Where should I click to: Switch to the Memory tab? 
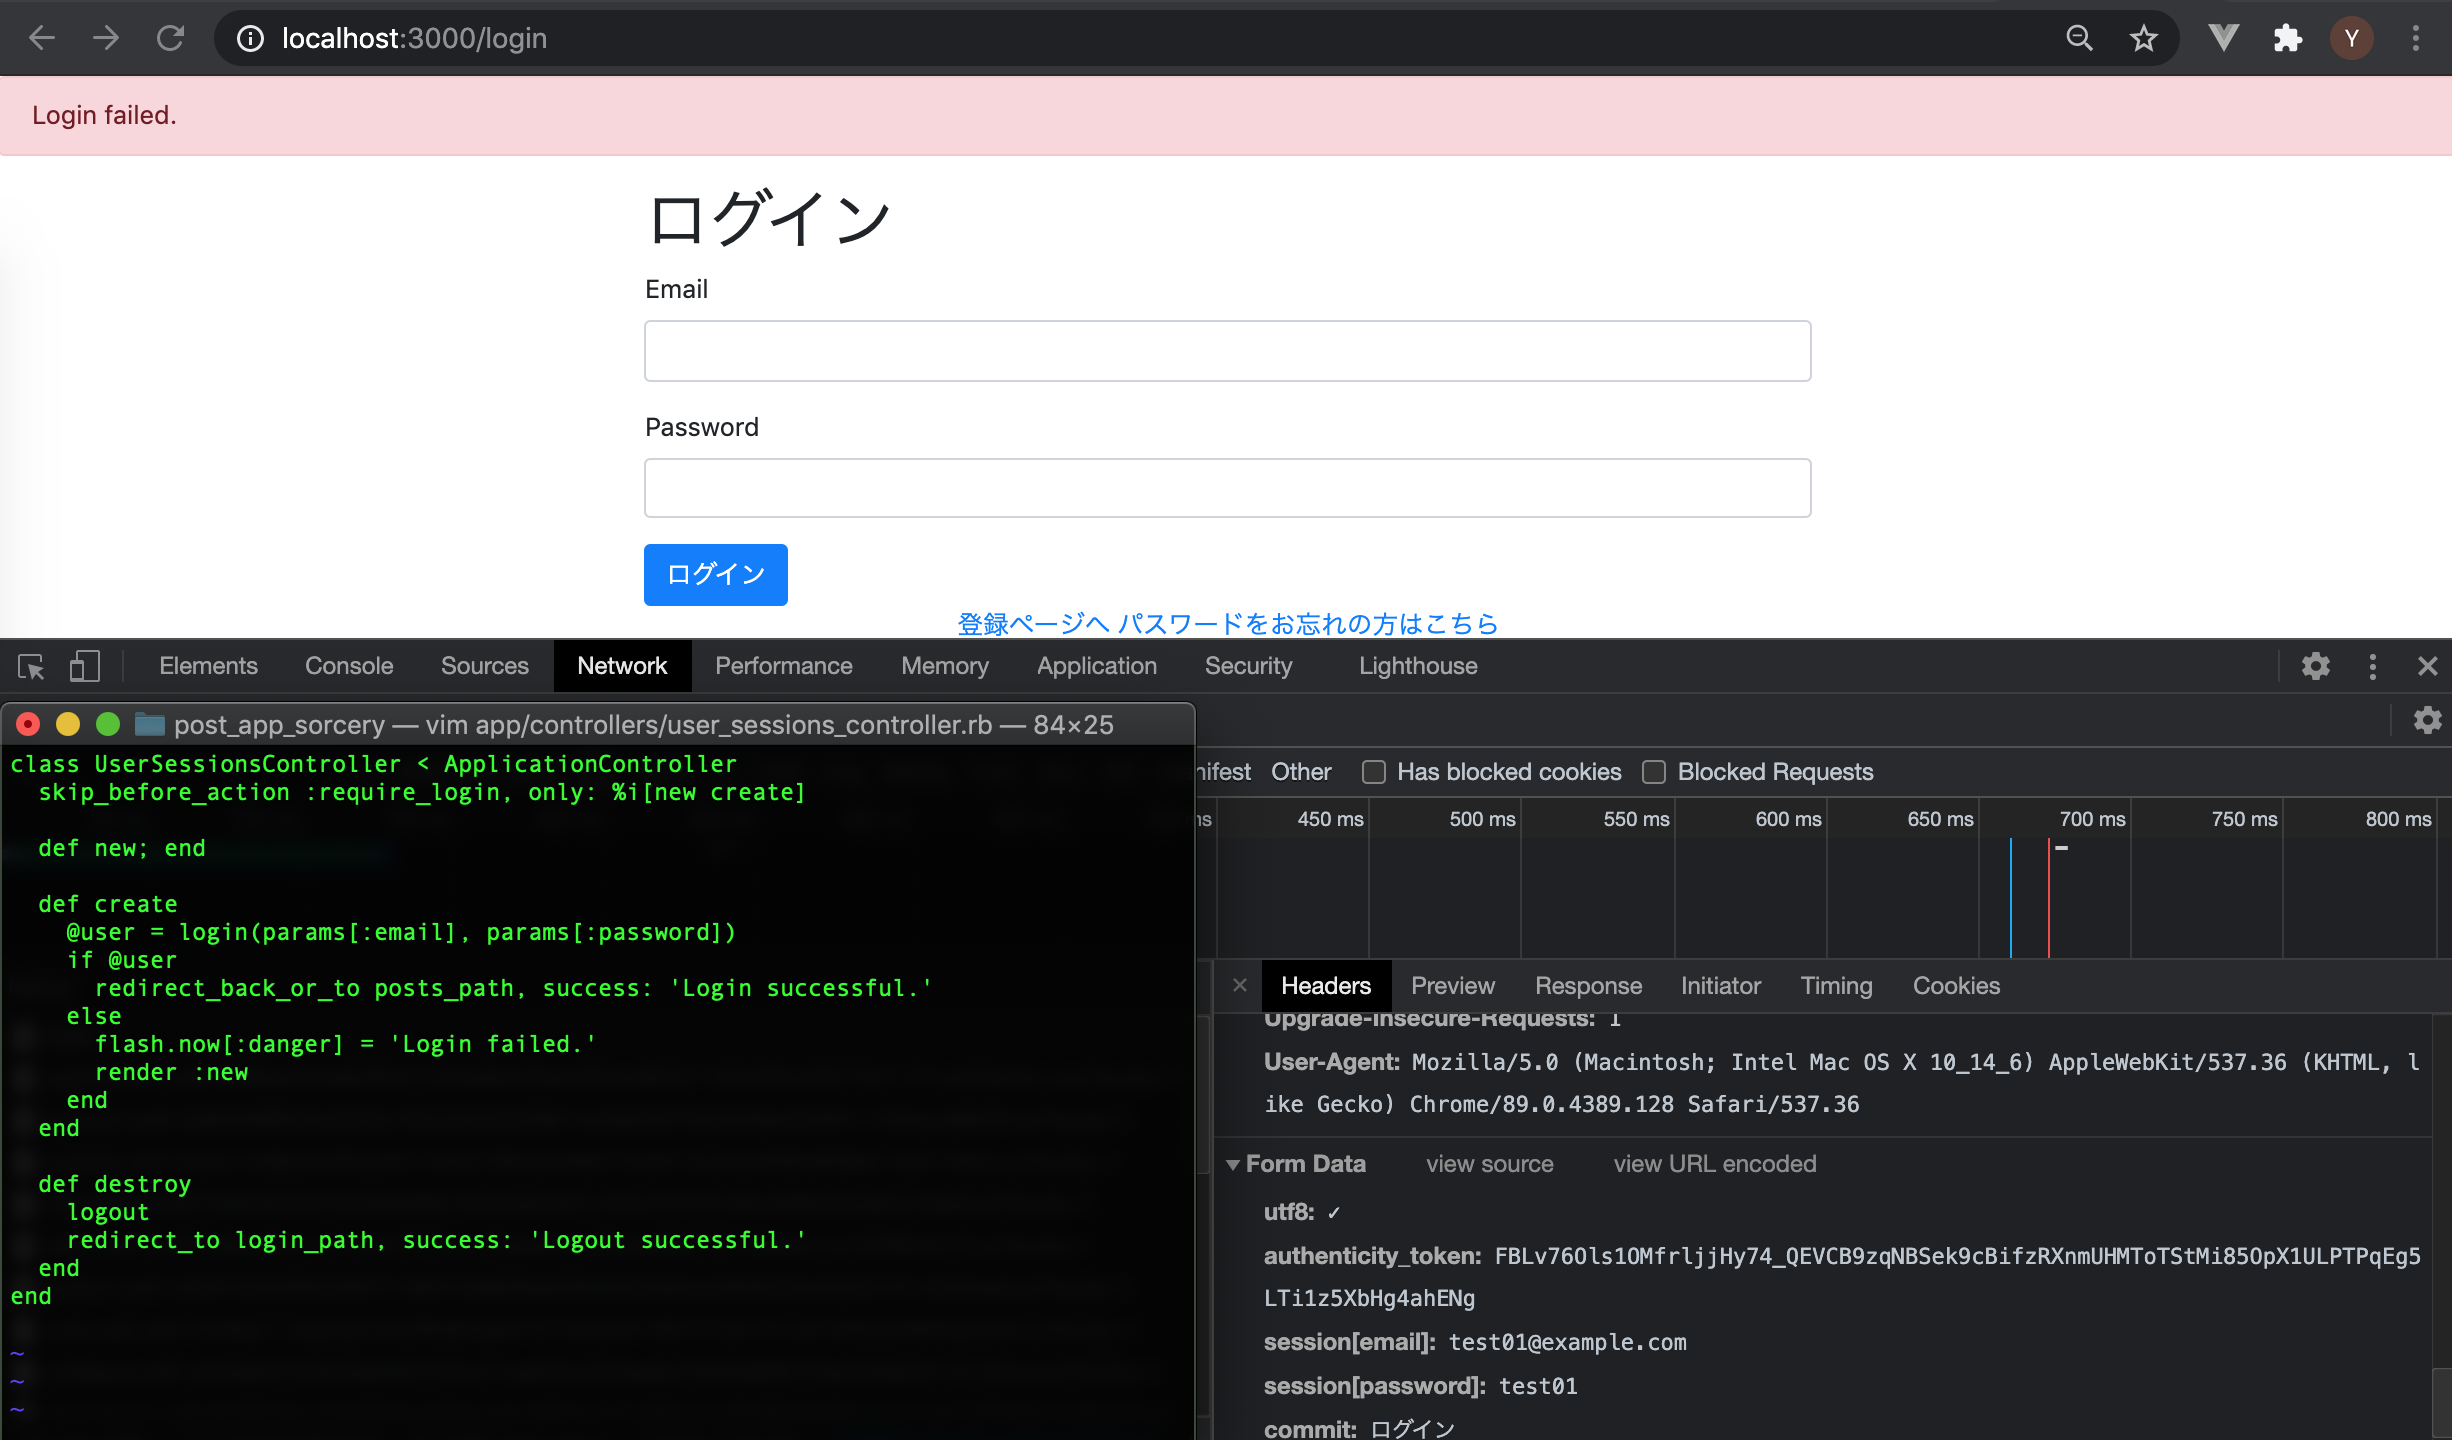945,666
